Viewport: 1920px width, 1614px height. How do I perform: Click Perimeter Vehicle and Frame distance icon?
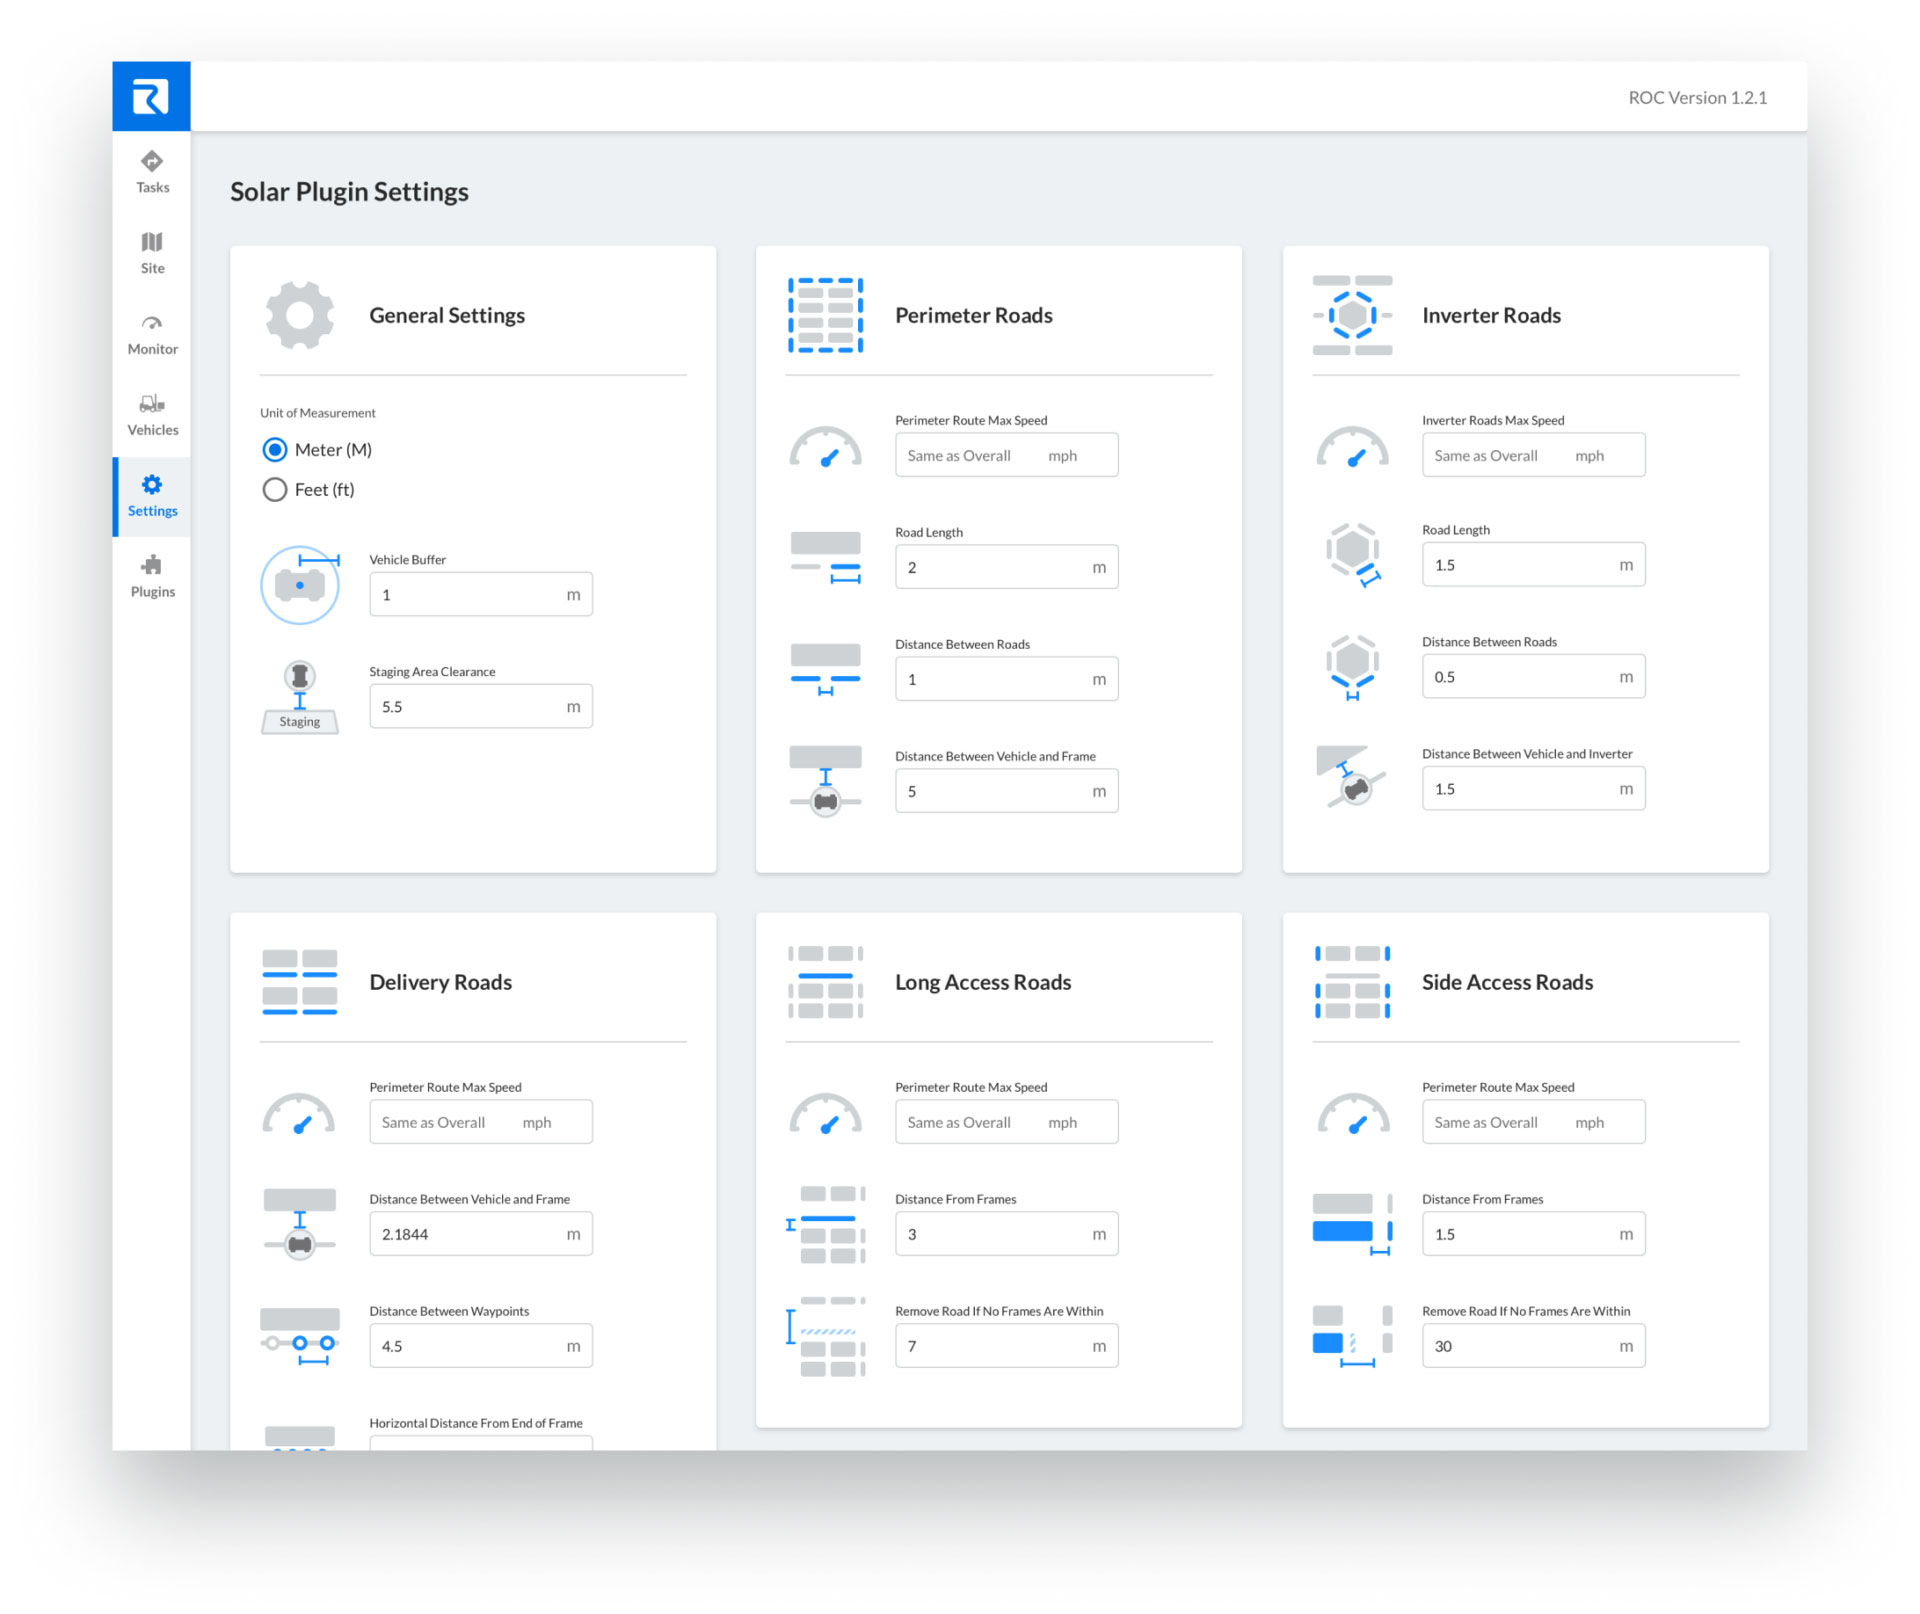tap(825, 781)
